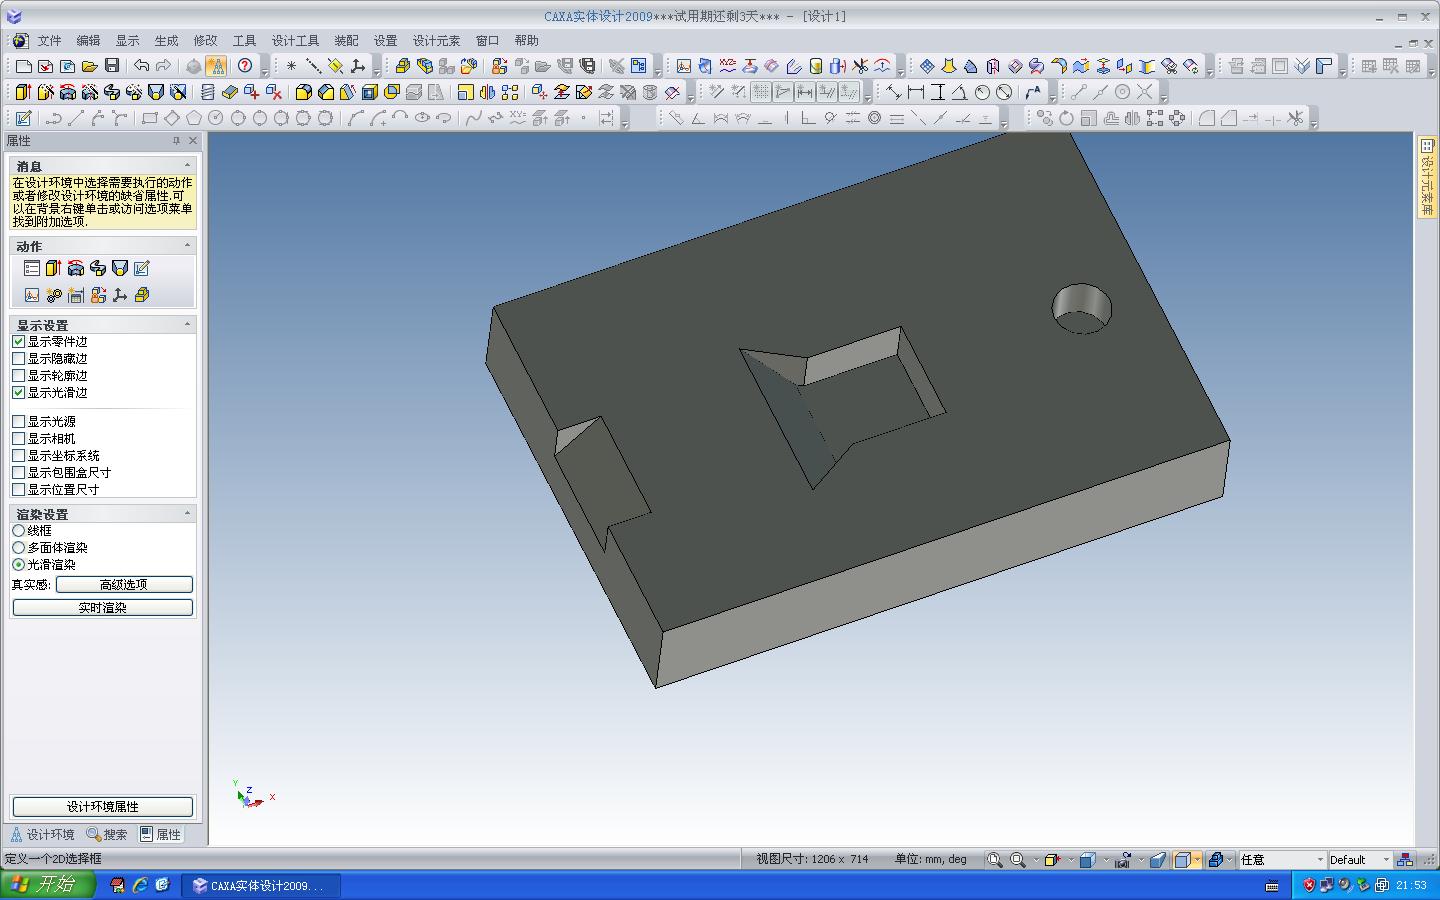The image size is (1440, 900).
Task: Select the concentric constraint tool
Action: [x=875, y=118]
